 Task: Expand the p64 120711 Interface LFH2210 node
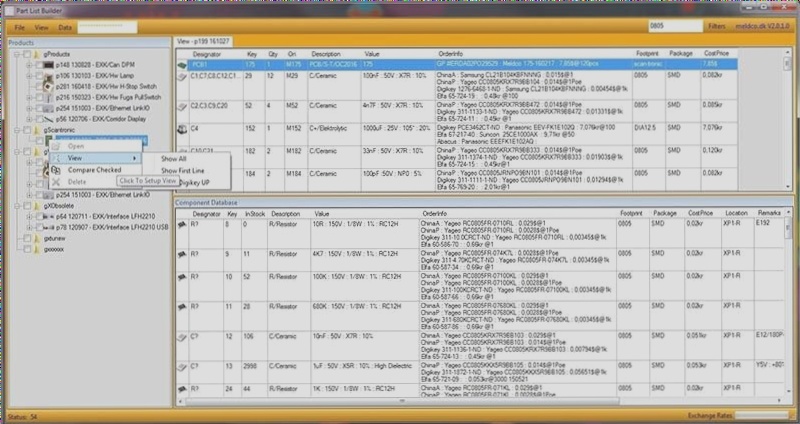[x=26, y=216]
